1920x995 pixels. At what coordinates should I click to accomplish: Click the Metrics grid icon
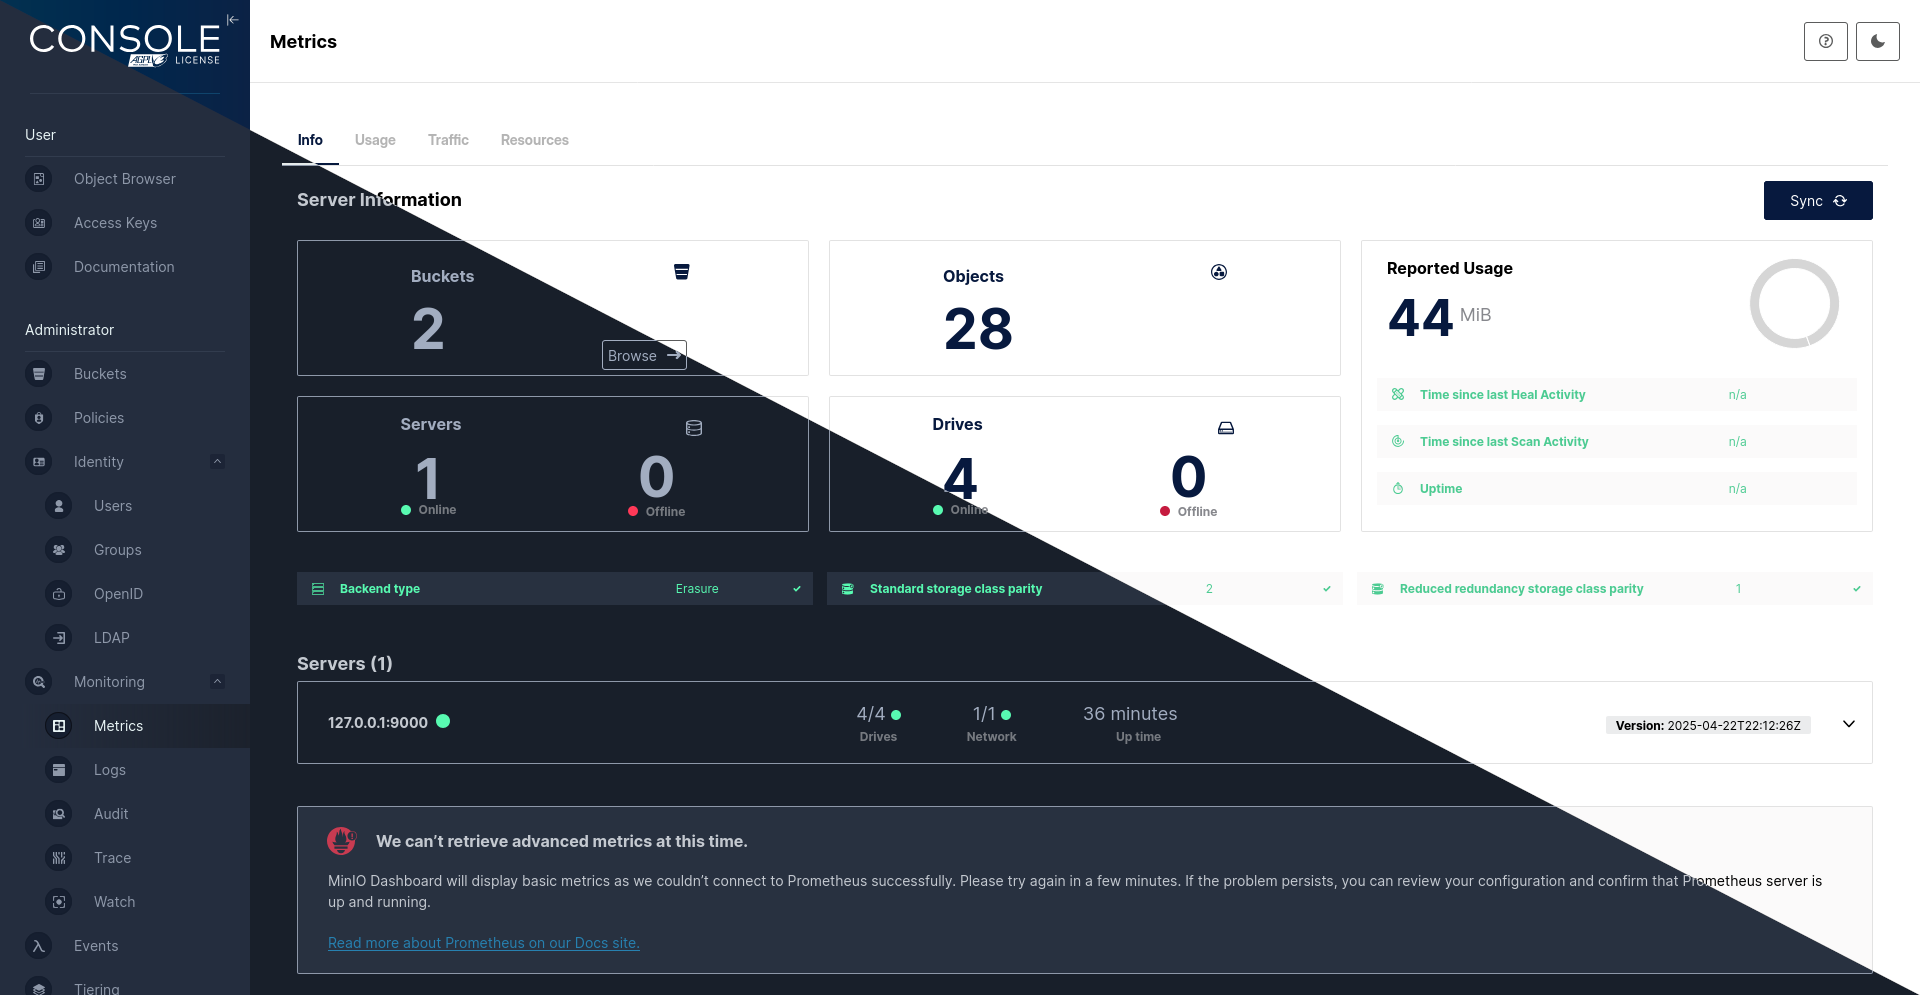tap(59, 726)
